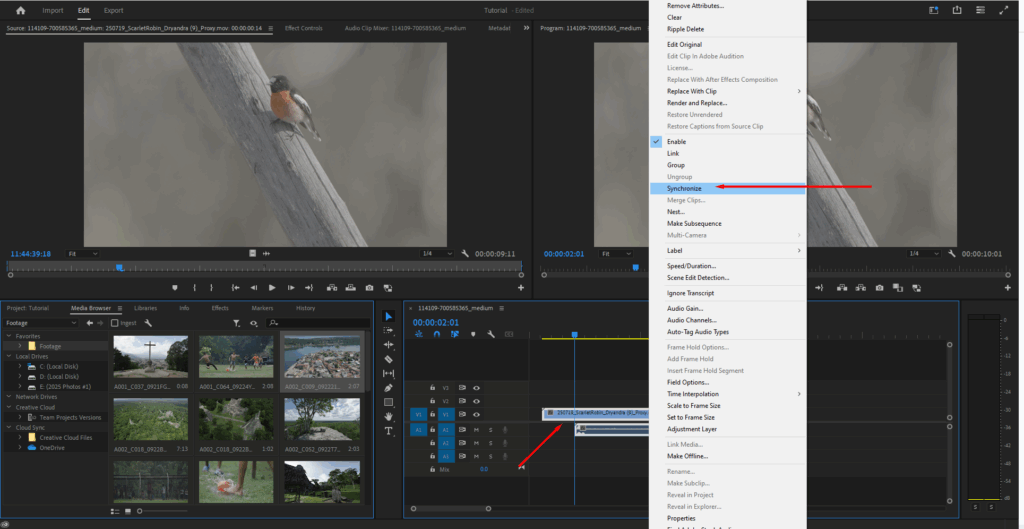Click Source monitor Export Frame camera icon
The image size is (1024, 529).
click(x=370, y=288)
